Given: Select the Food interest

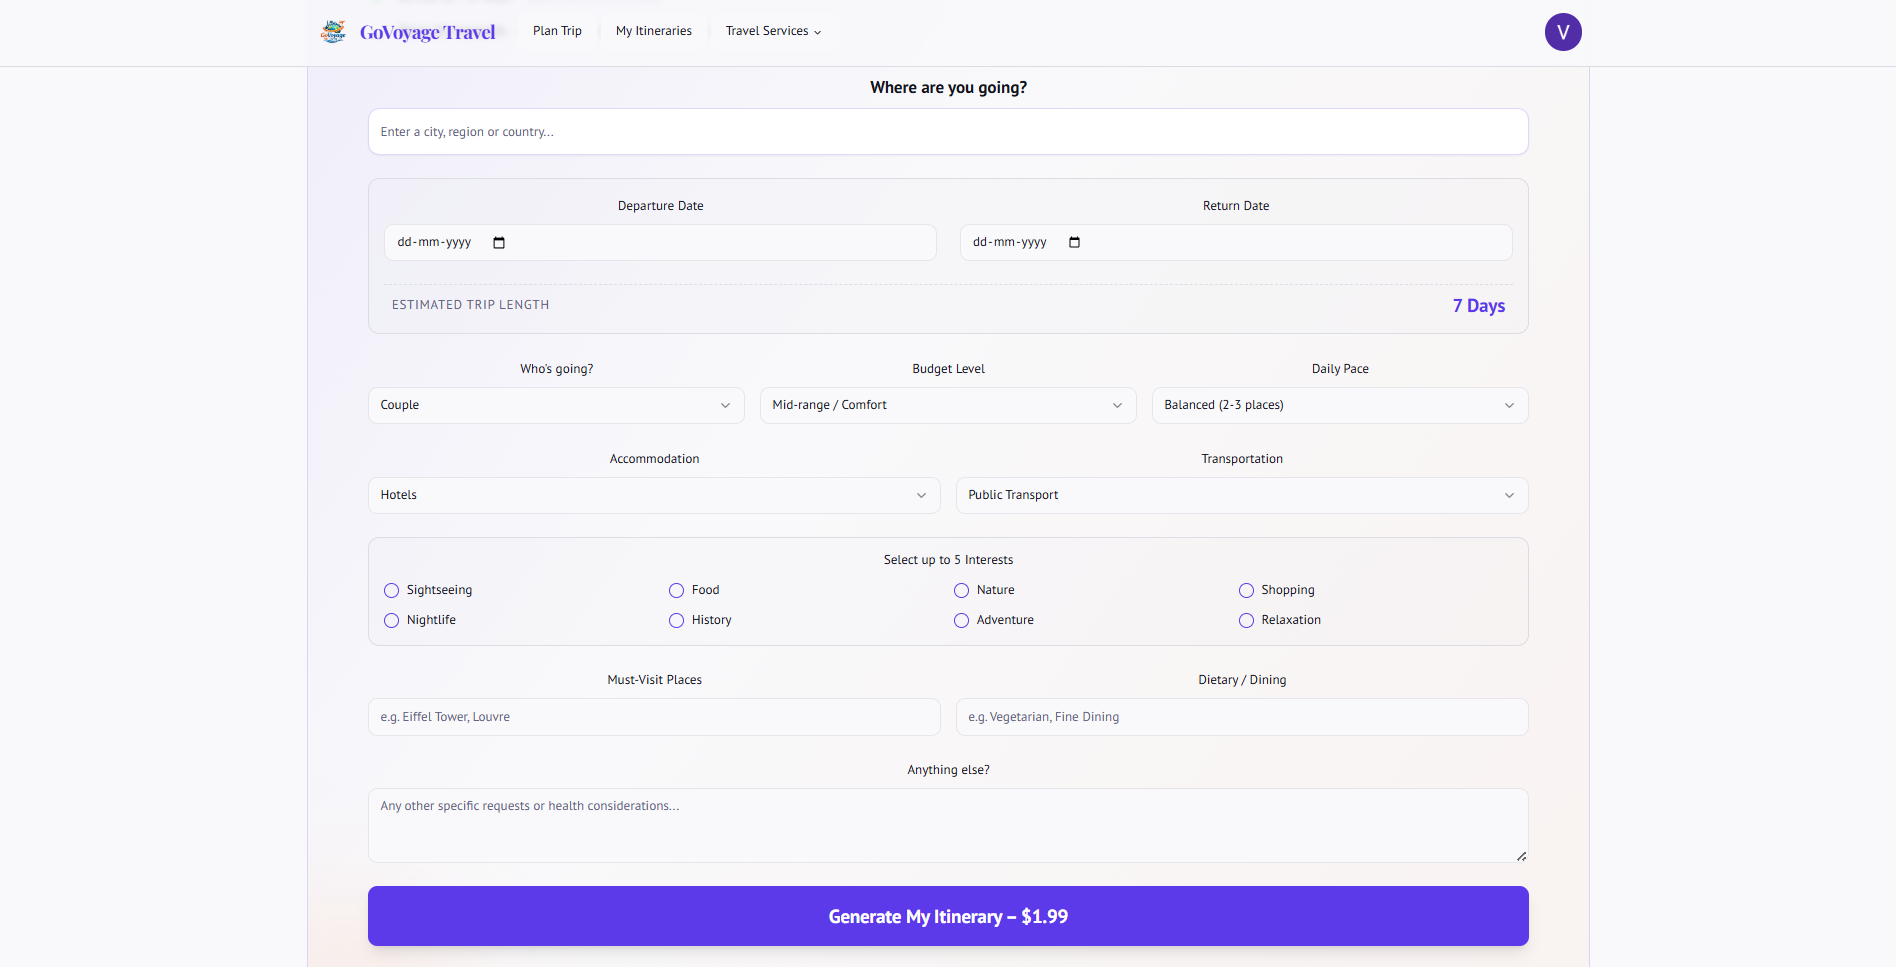Looking at the screenshot, I should point(677,591).
